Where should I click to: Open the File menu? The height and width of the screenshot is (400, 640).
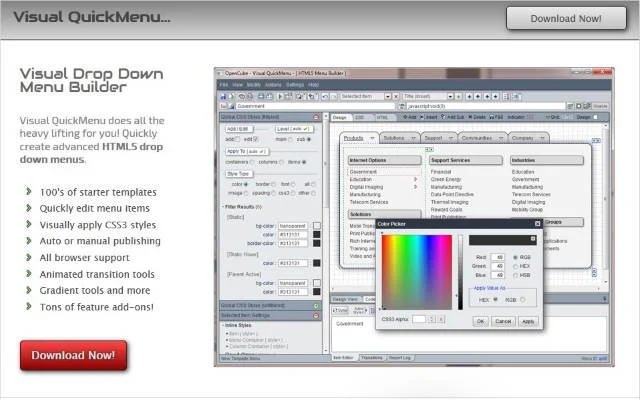coord(224,85)
